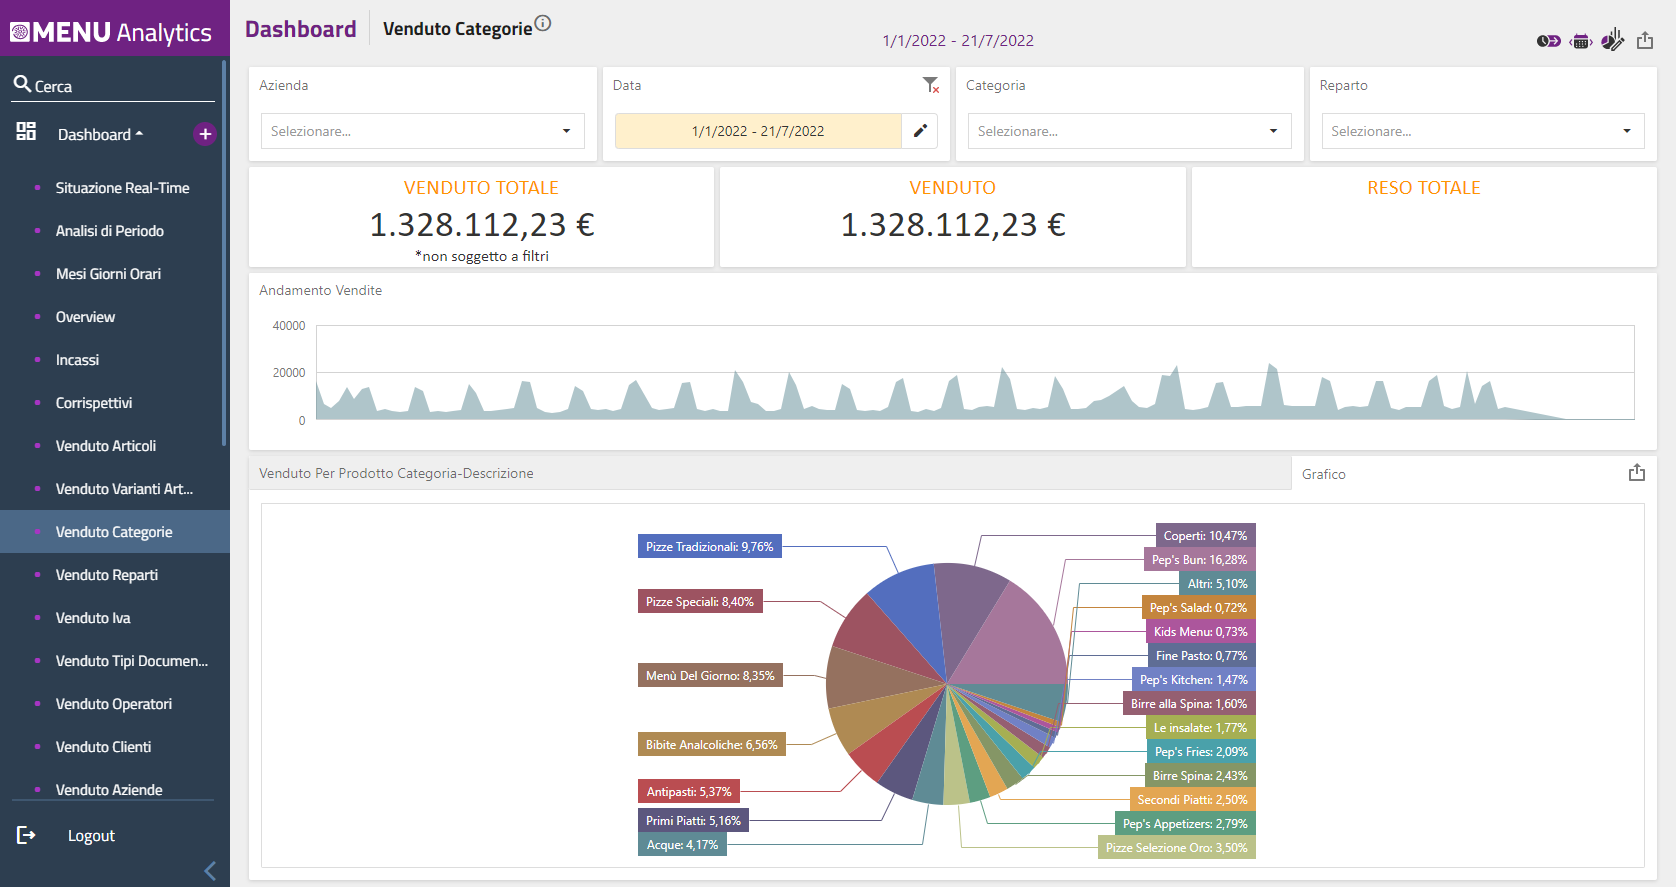This screenshot has width=1676, height=887.
Task: Clear the Data filter via funnel icon
Action: point(931,86)
